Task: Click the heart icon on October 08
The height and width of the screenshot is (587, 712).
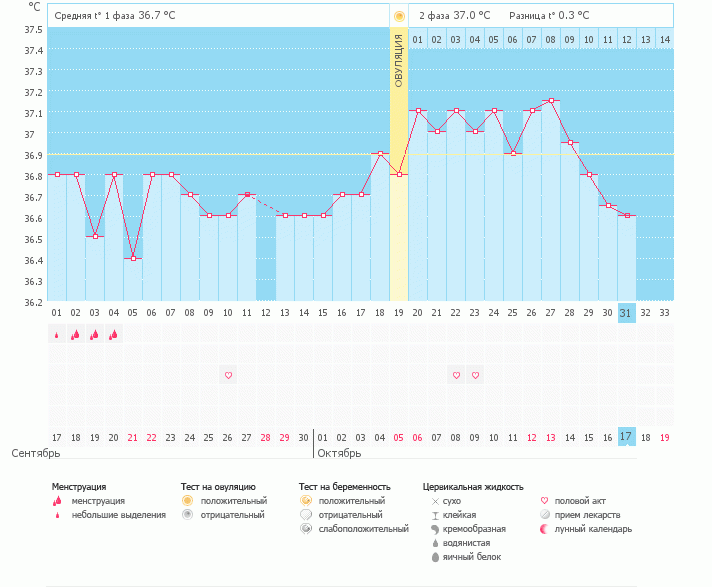Action: point(456,375)
